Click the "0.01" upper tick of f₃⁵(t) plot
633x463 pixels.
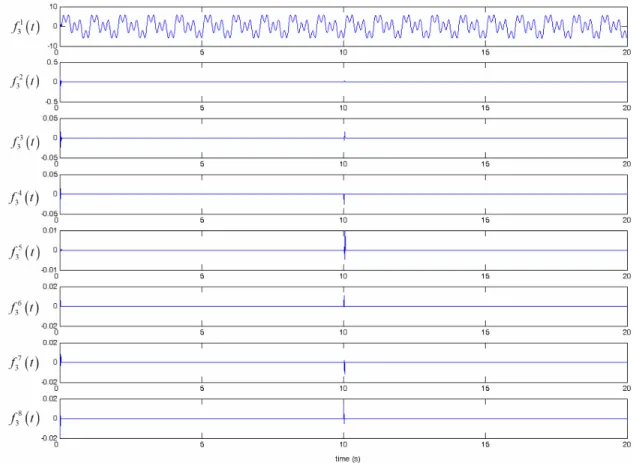[51, 230]
